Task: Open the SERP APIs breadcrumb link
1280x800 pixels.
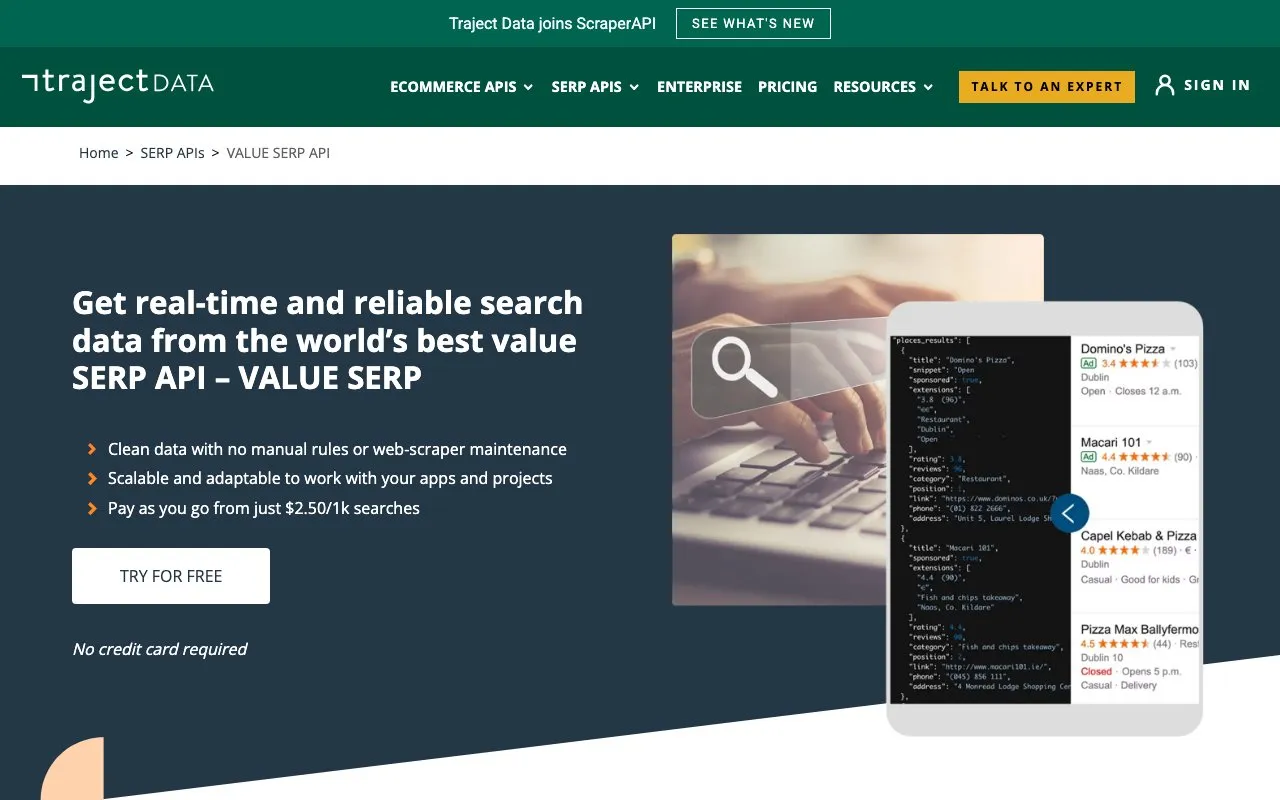Action: click(172, 153)
